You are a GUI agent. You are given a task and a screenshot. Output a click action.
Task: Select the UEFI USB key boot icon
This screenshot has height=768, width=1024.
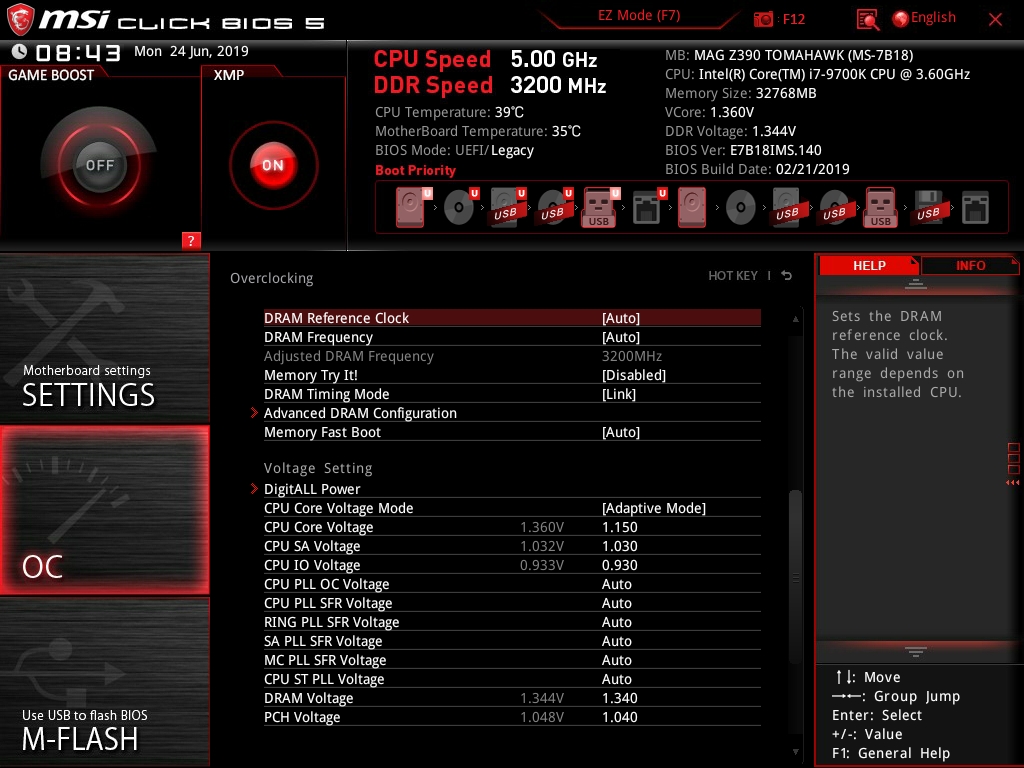(600, 208)
